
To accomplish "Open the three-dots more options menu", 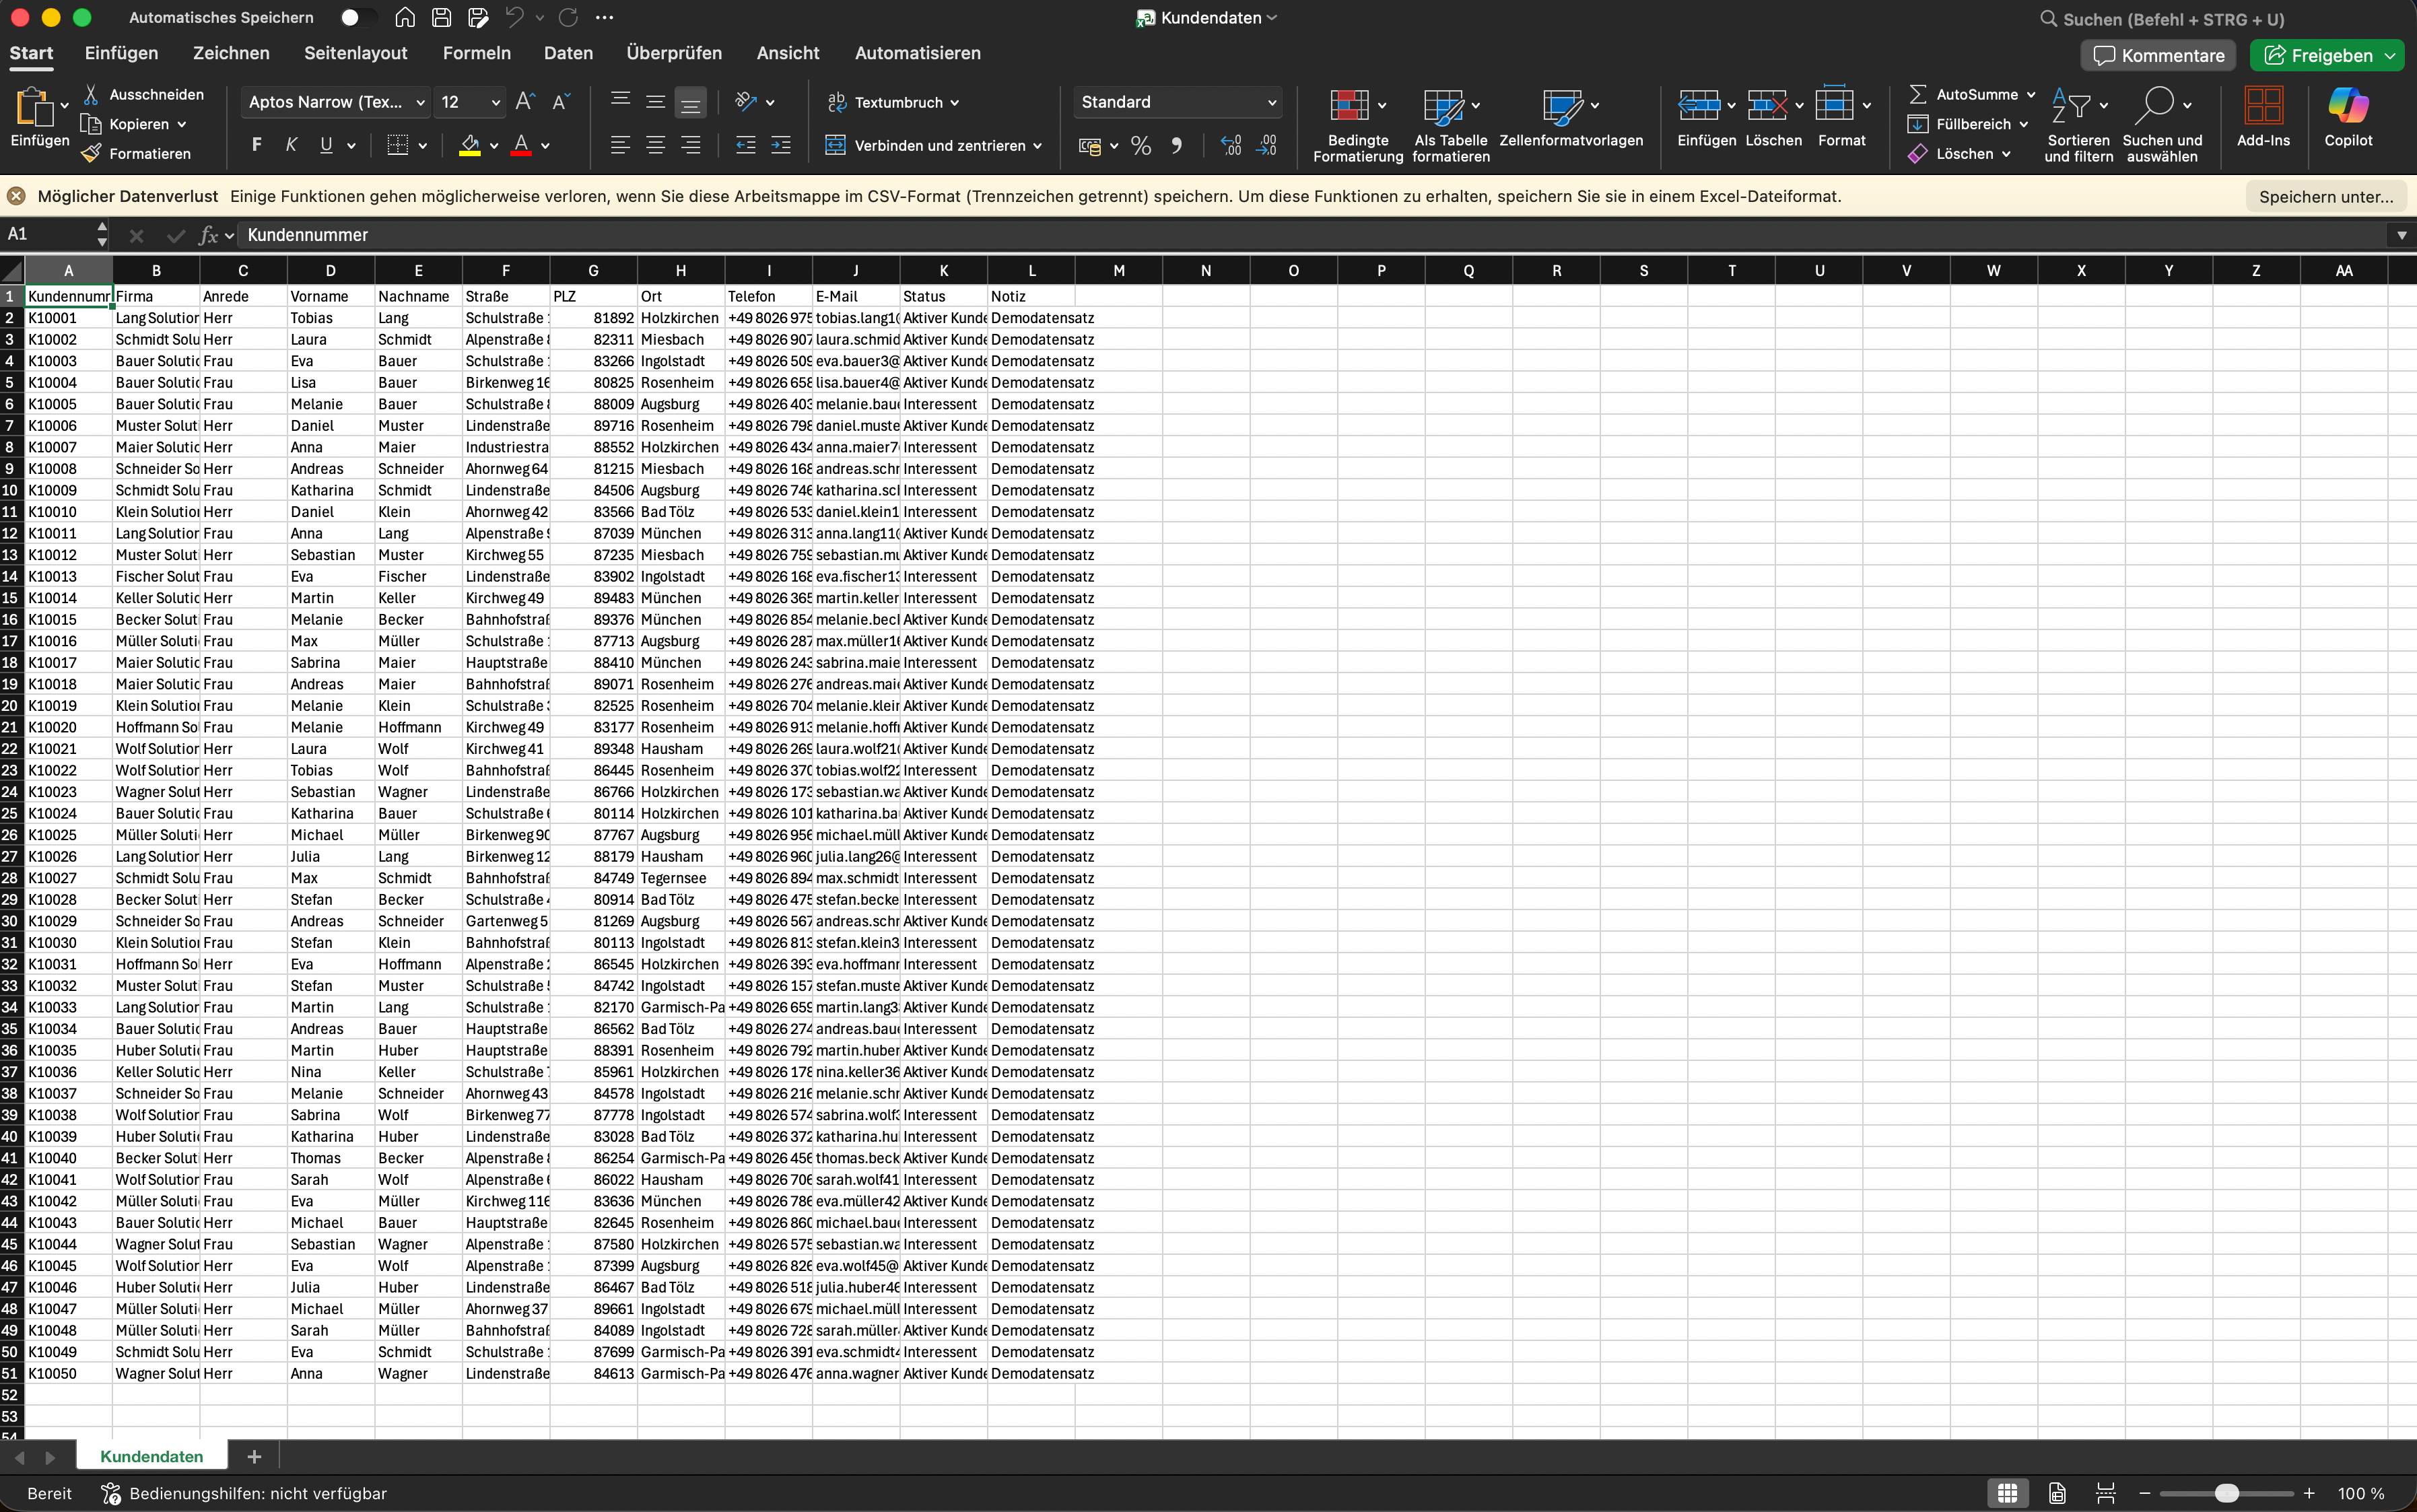I will click(x=604, y=18).
